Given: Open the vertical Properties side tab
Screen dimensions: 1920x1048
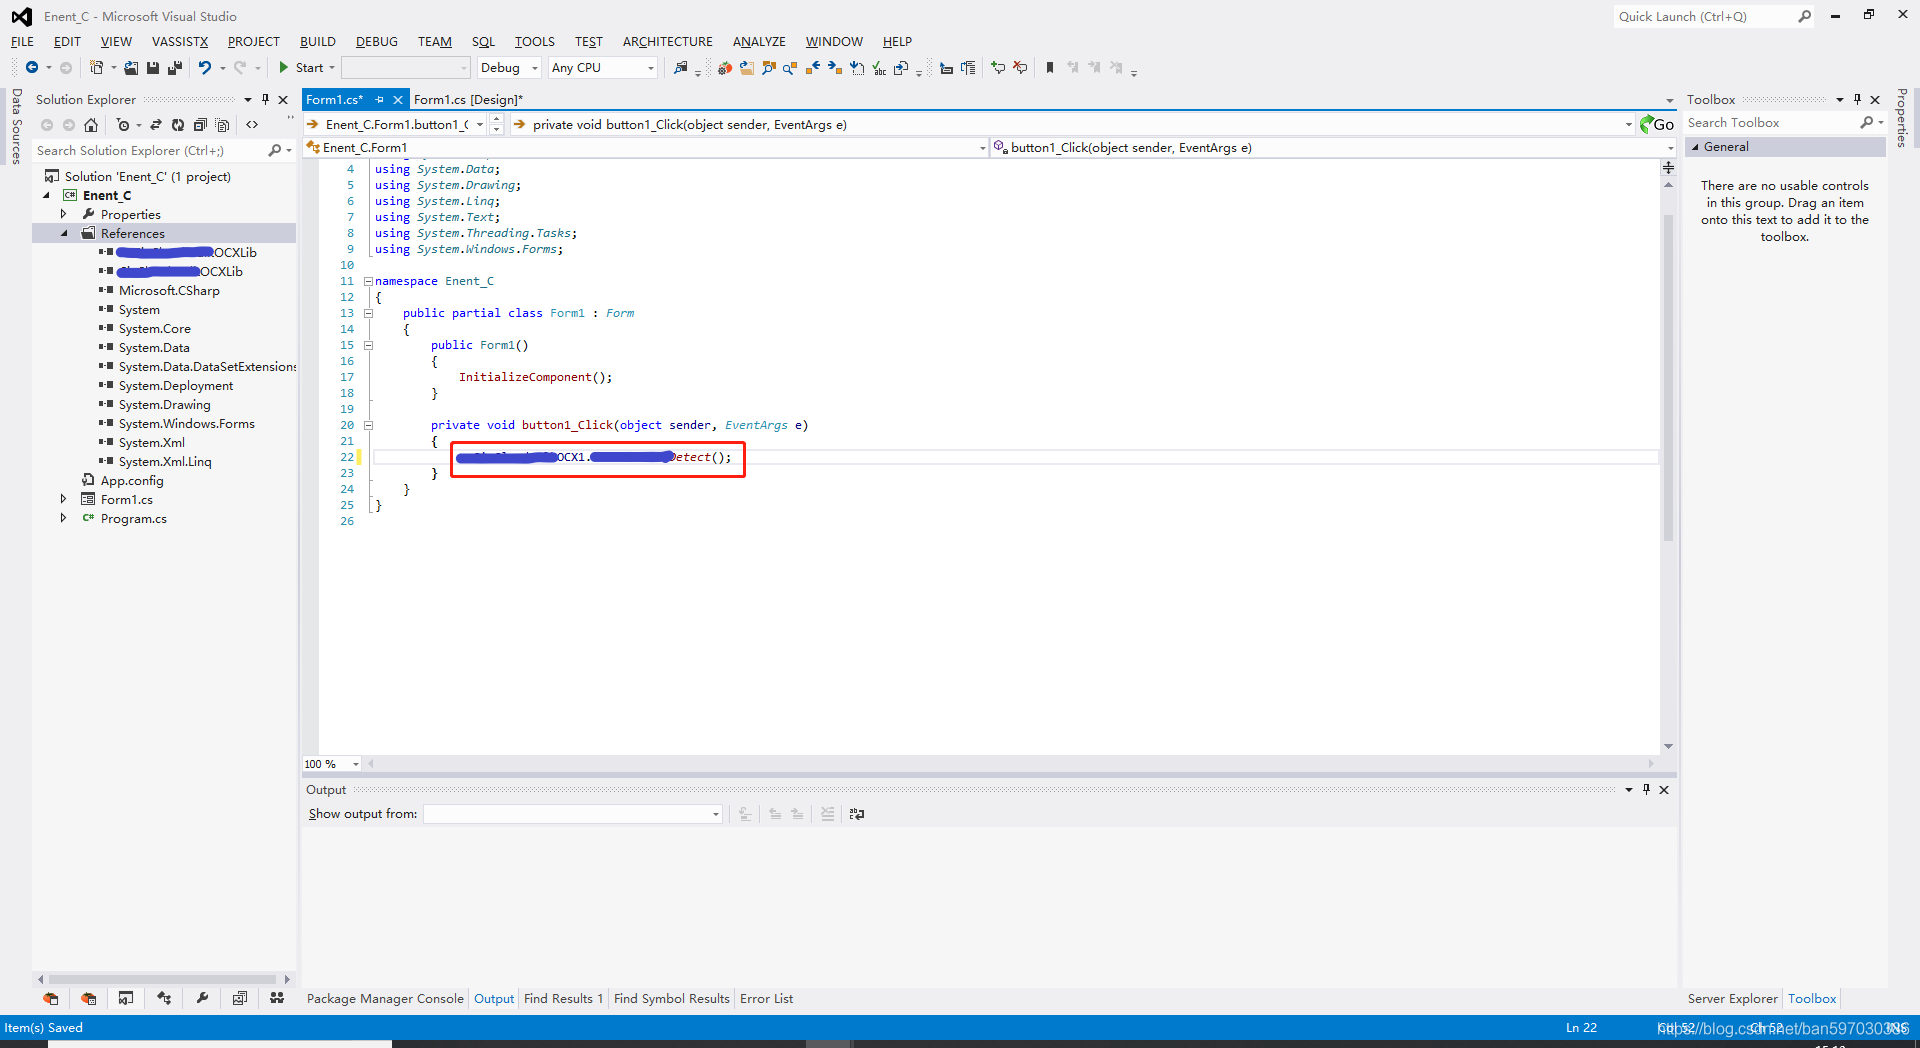Looking at the screenshot, I should (1902, 118).
